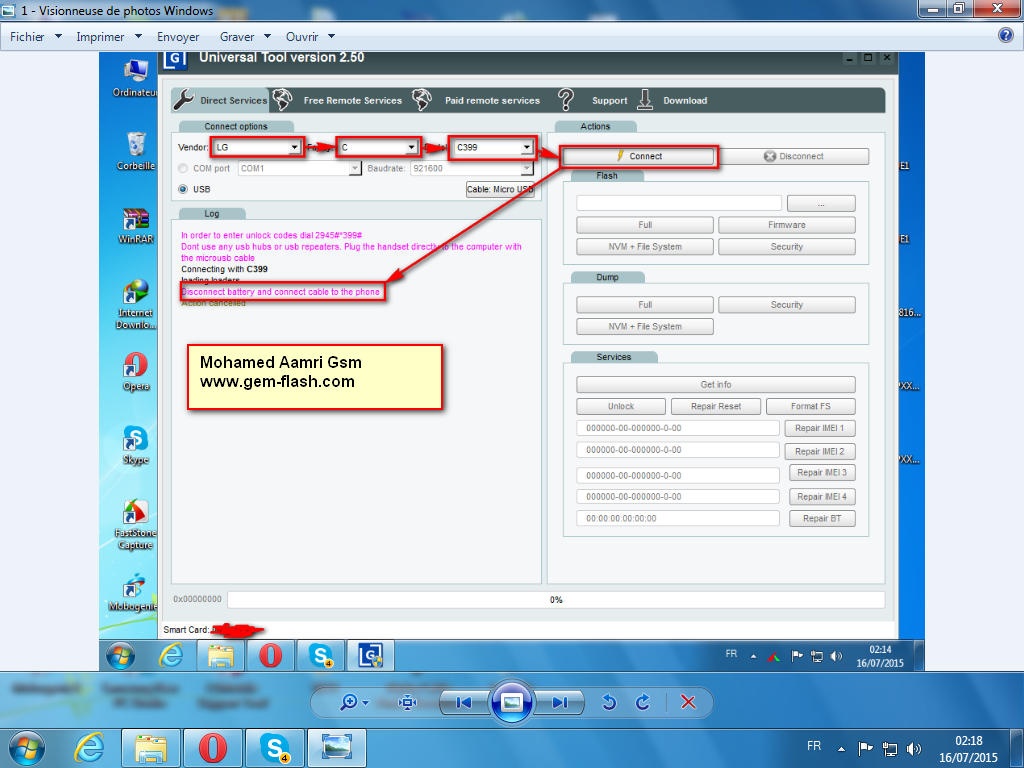This screenshot has height=768, width=1024.
Task: Click the 0% progress bar
Action: tap(556, 600)
